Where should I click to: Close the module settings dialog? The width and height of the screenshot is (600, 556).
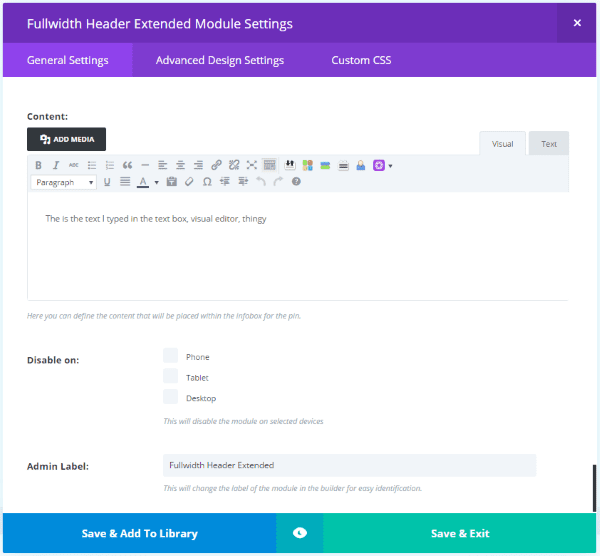click(x=577, y=23)
